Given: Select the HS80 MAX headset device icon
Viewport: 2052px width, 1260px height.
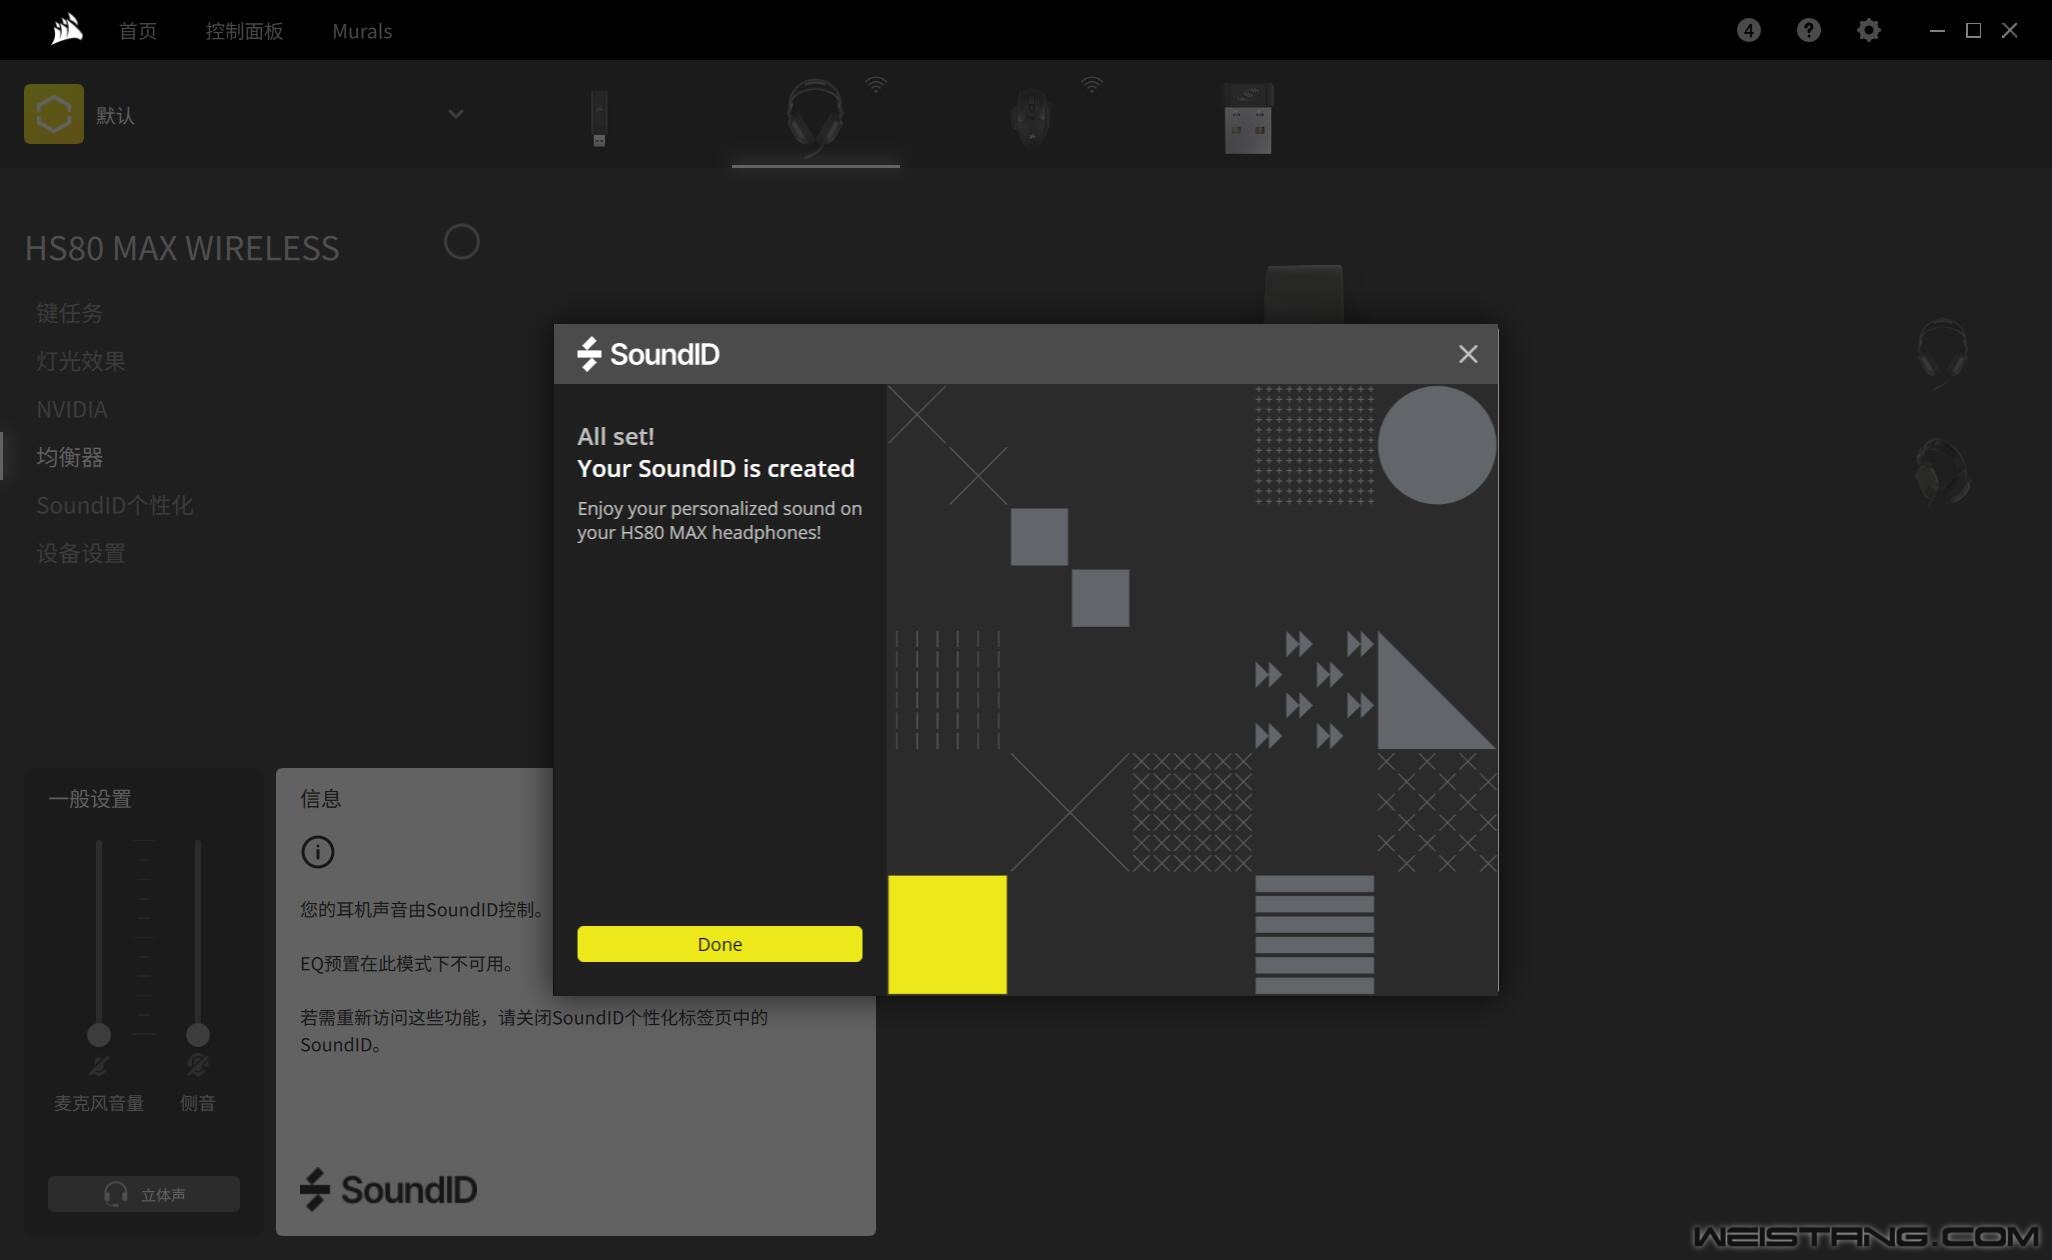Looking at the screenshot, I should [x=815, y=117].
